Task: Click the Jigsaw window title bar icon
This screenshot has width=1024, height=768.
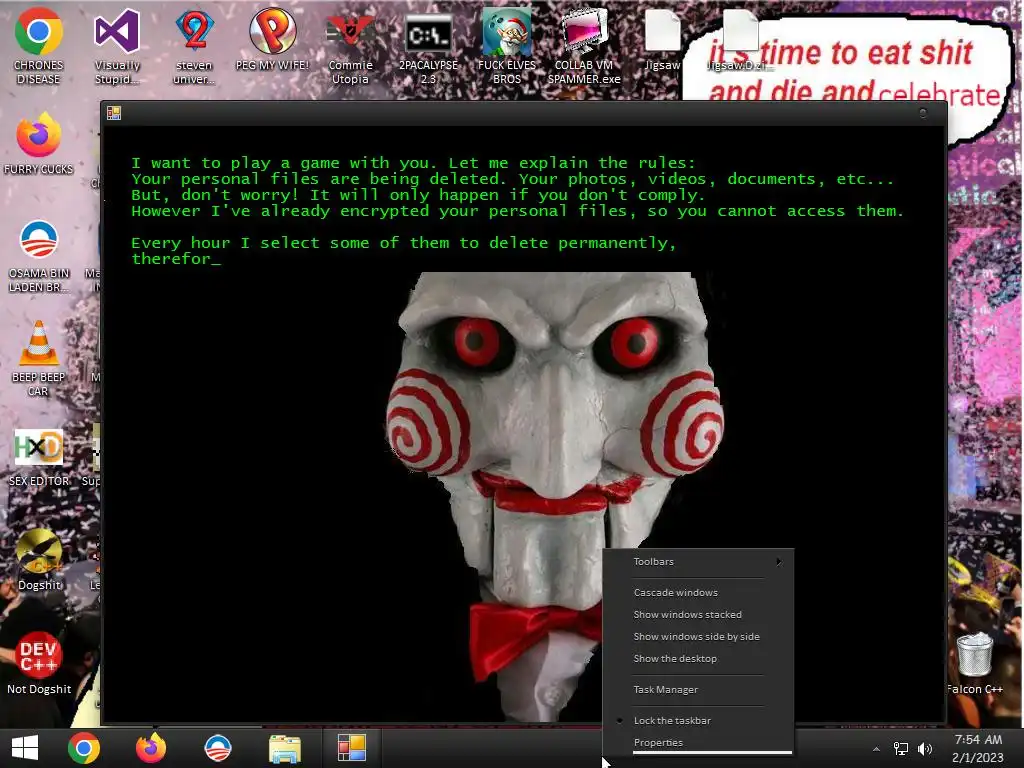Action: pyautogui.click(x=114, y=114)
